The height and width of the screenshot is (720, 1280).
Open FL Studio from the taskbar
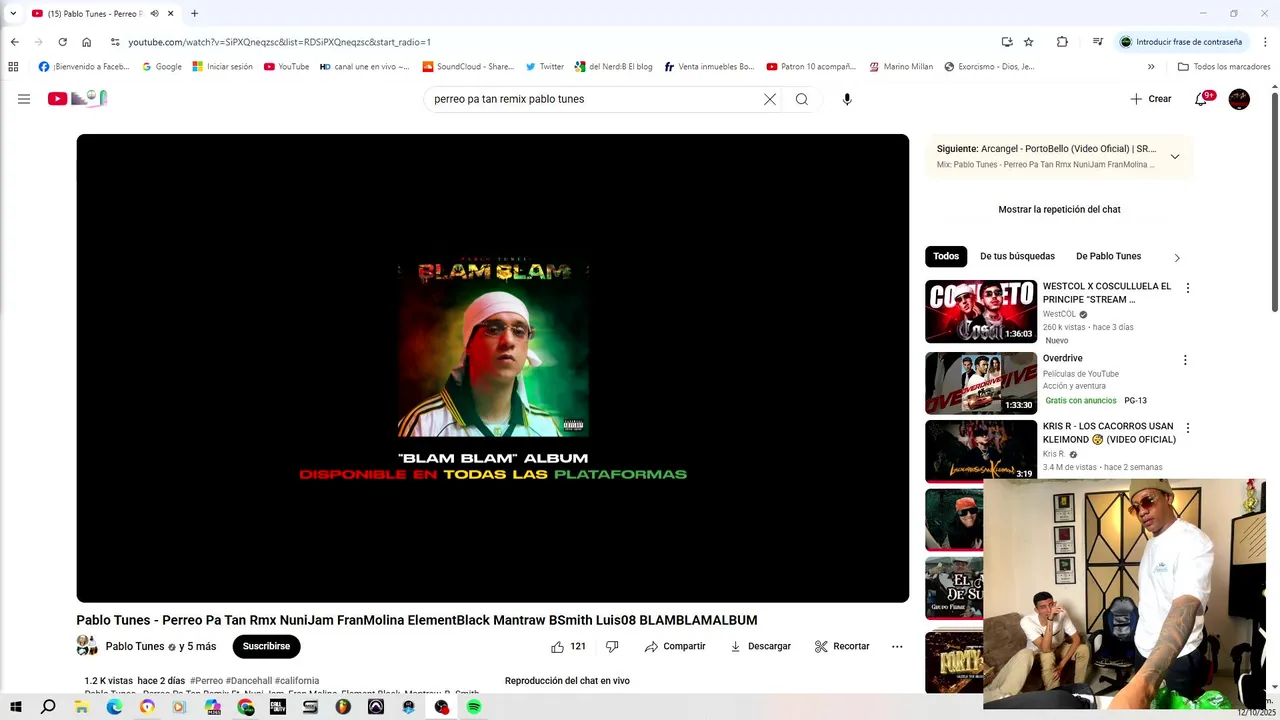click(343, 707)
